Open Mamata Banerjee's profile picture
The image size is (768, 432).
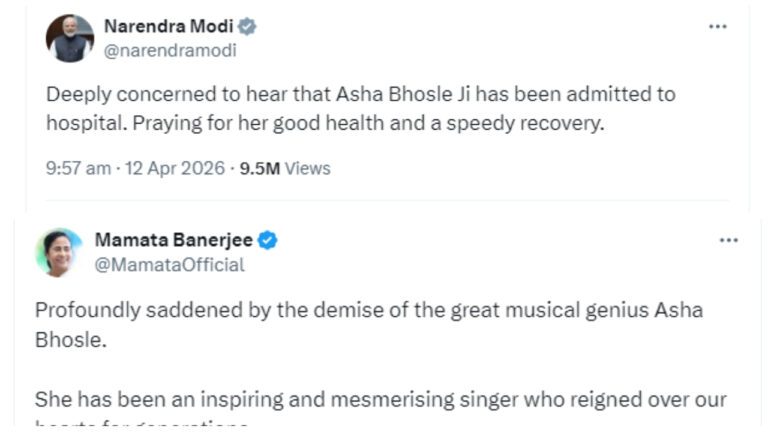pyautogui.click(x=59, y=252)
